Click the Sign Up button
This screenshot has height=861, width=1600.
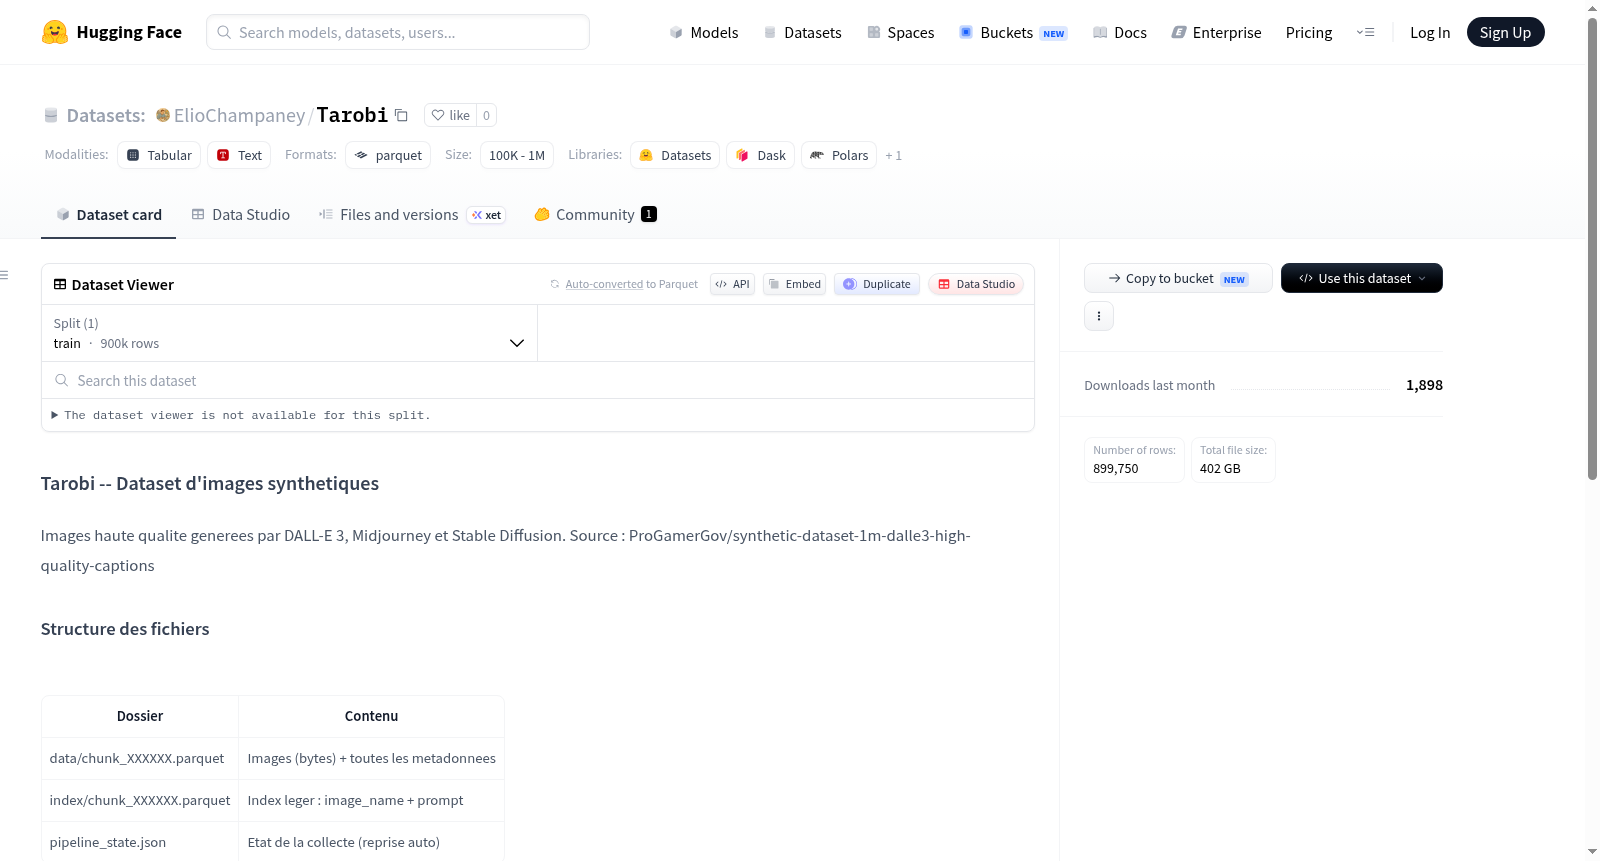[1505, 32]
